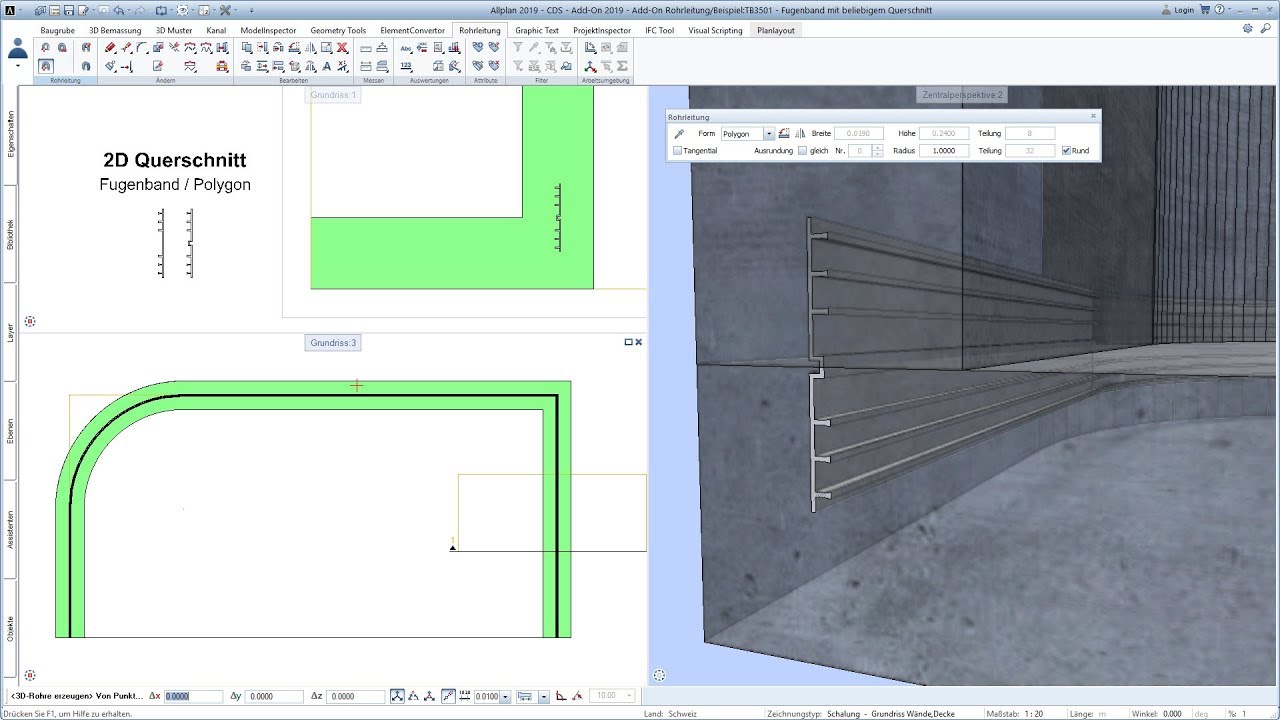Click the help question mark icon top right
The image size is (1280, 720).
(x=1219, y=10)
